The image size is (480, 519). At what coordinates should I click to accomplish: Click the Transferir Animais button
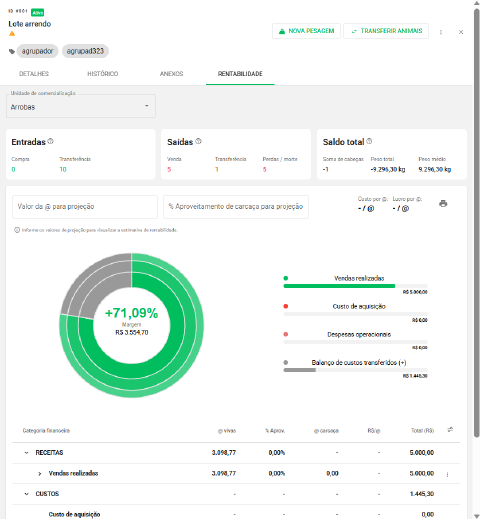(x=386, y=31)
